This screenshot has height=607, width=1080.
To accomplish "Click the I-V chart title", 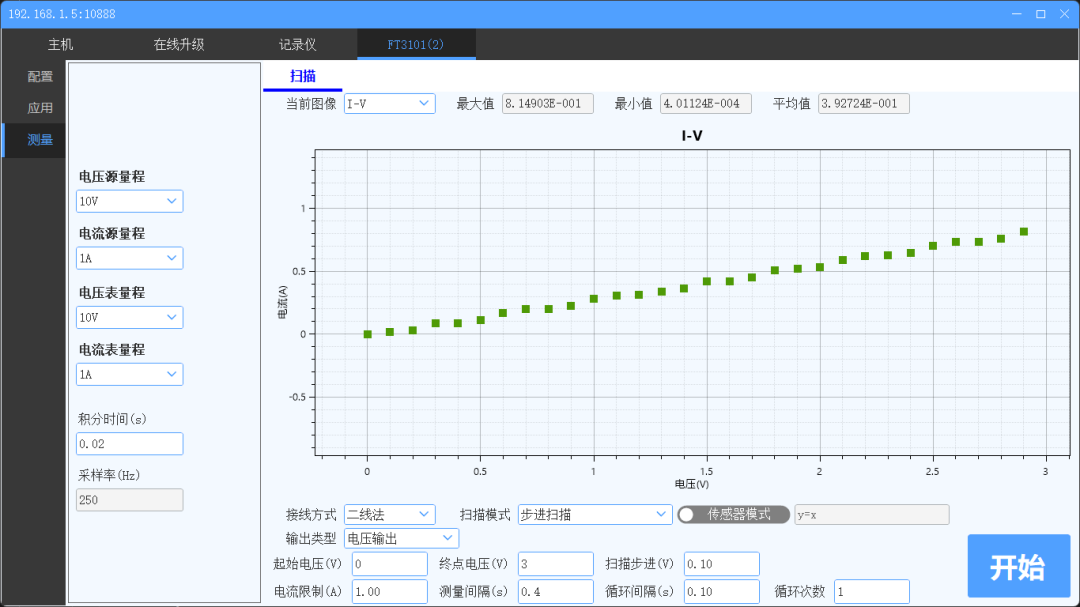I will [692, 136].
